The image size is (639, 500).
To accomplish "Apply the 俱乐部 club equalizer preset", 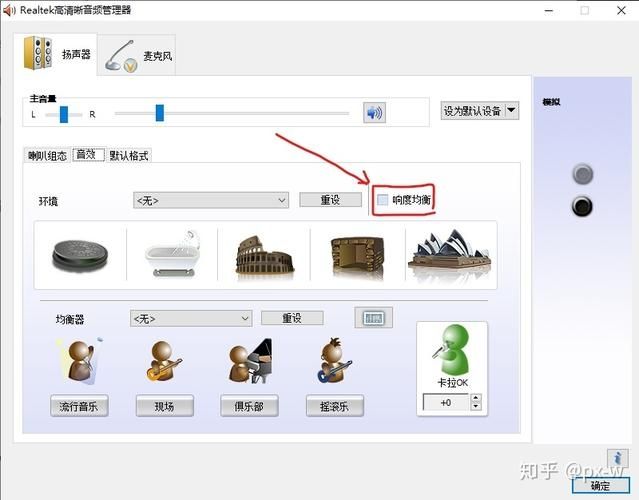I will pos(249,406).
